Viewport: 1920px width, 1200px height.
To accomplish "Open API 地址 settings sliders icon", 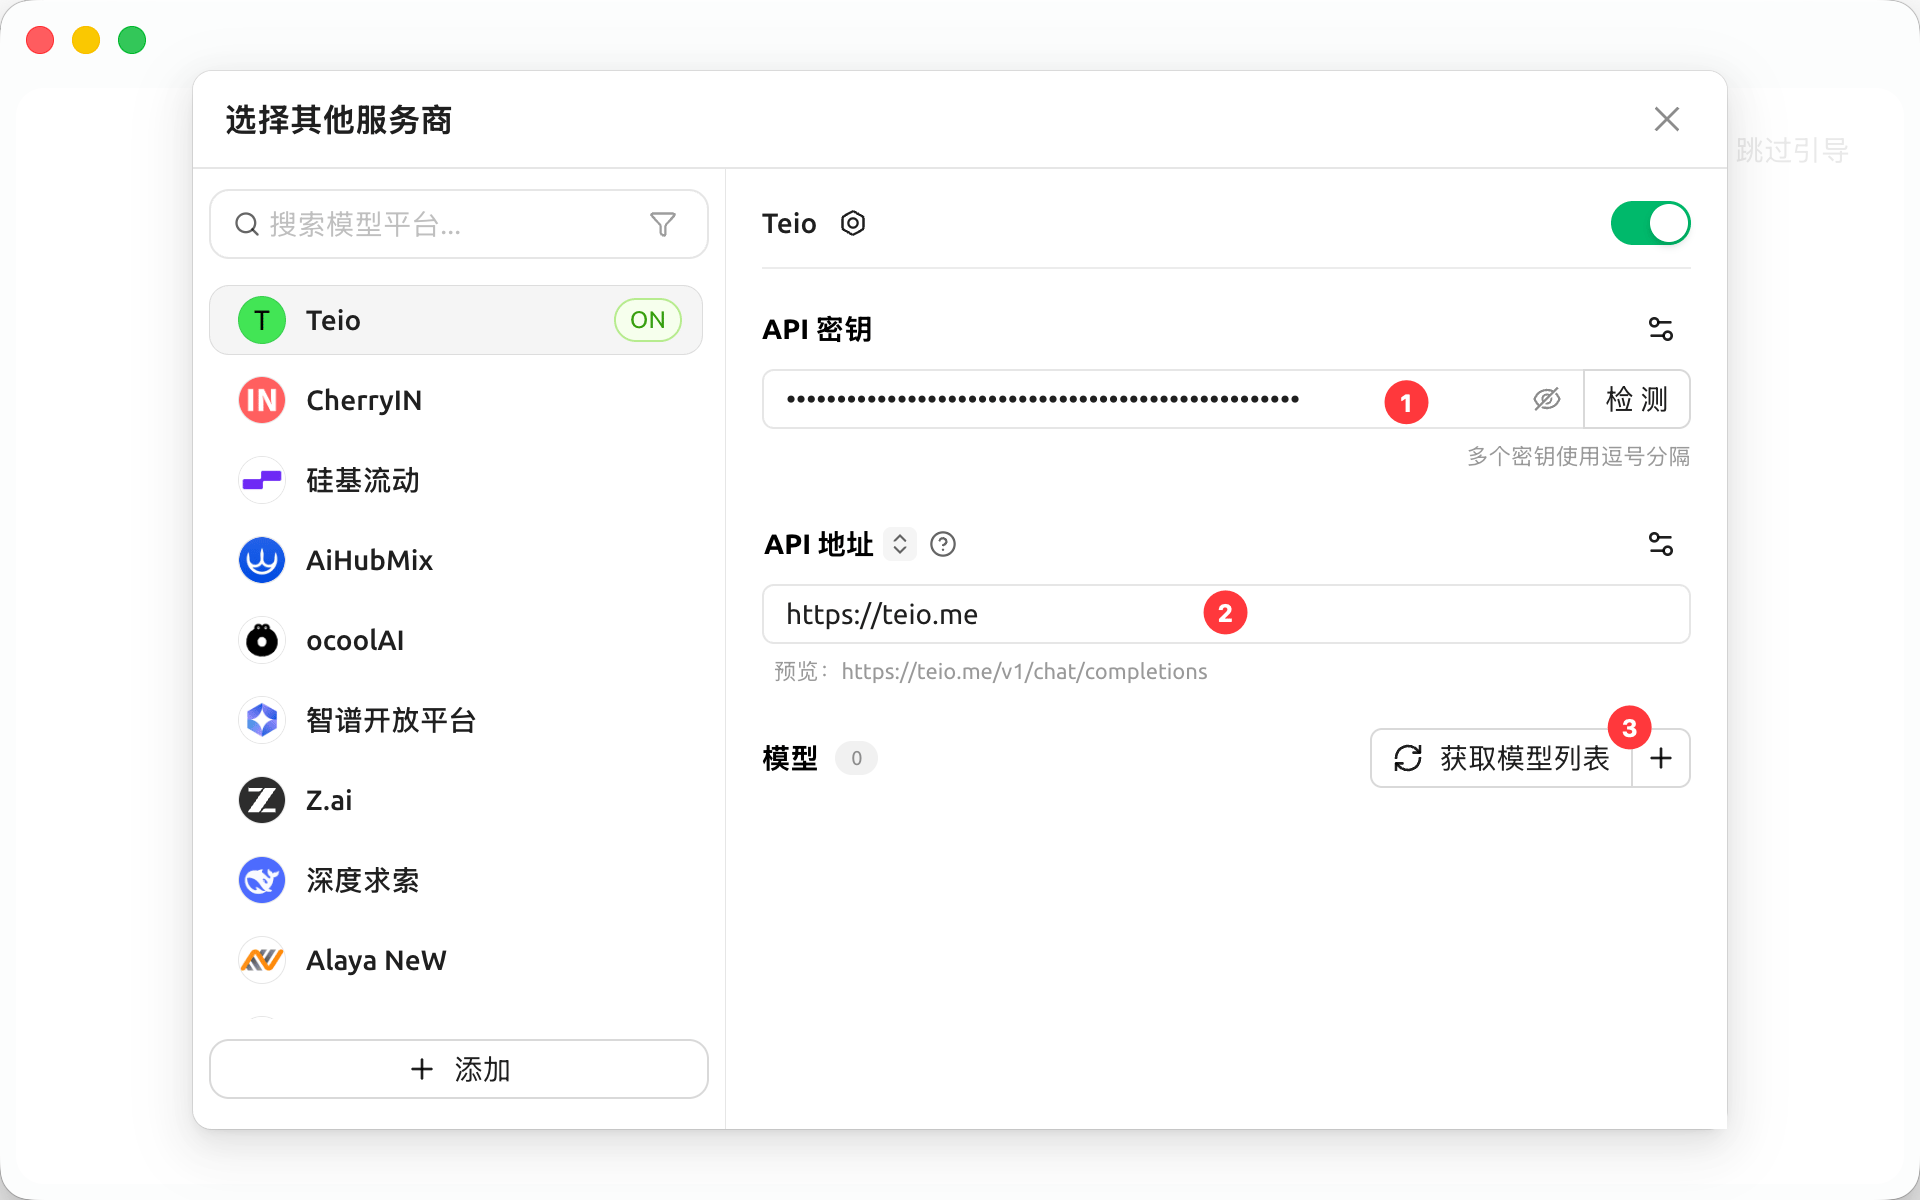I will point(1661,544).
